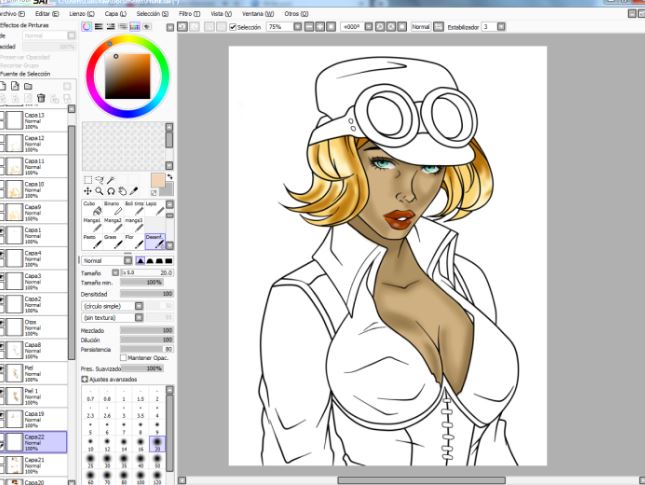Open the rotation angle dropdown arrow
645x485 pixels.
pos(369,27)
